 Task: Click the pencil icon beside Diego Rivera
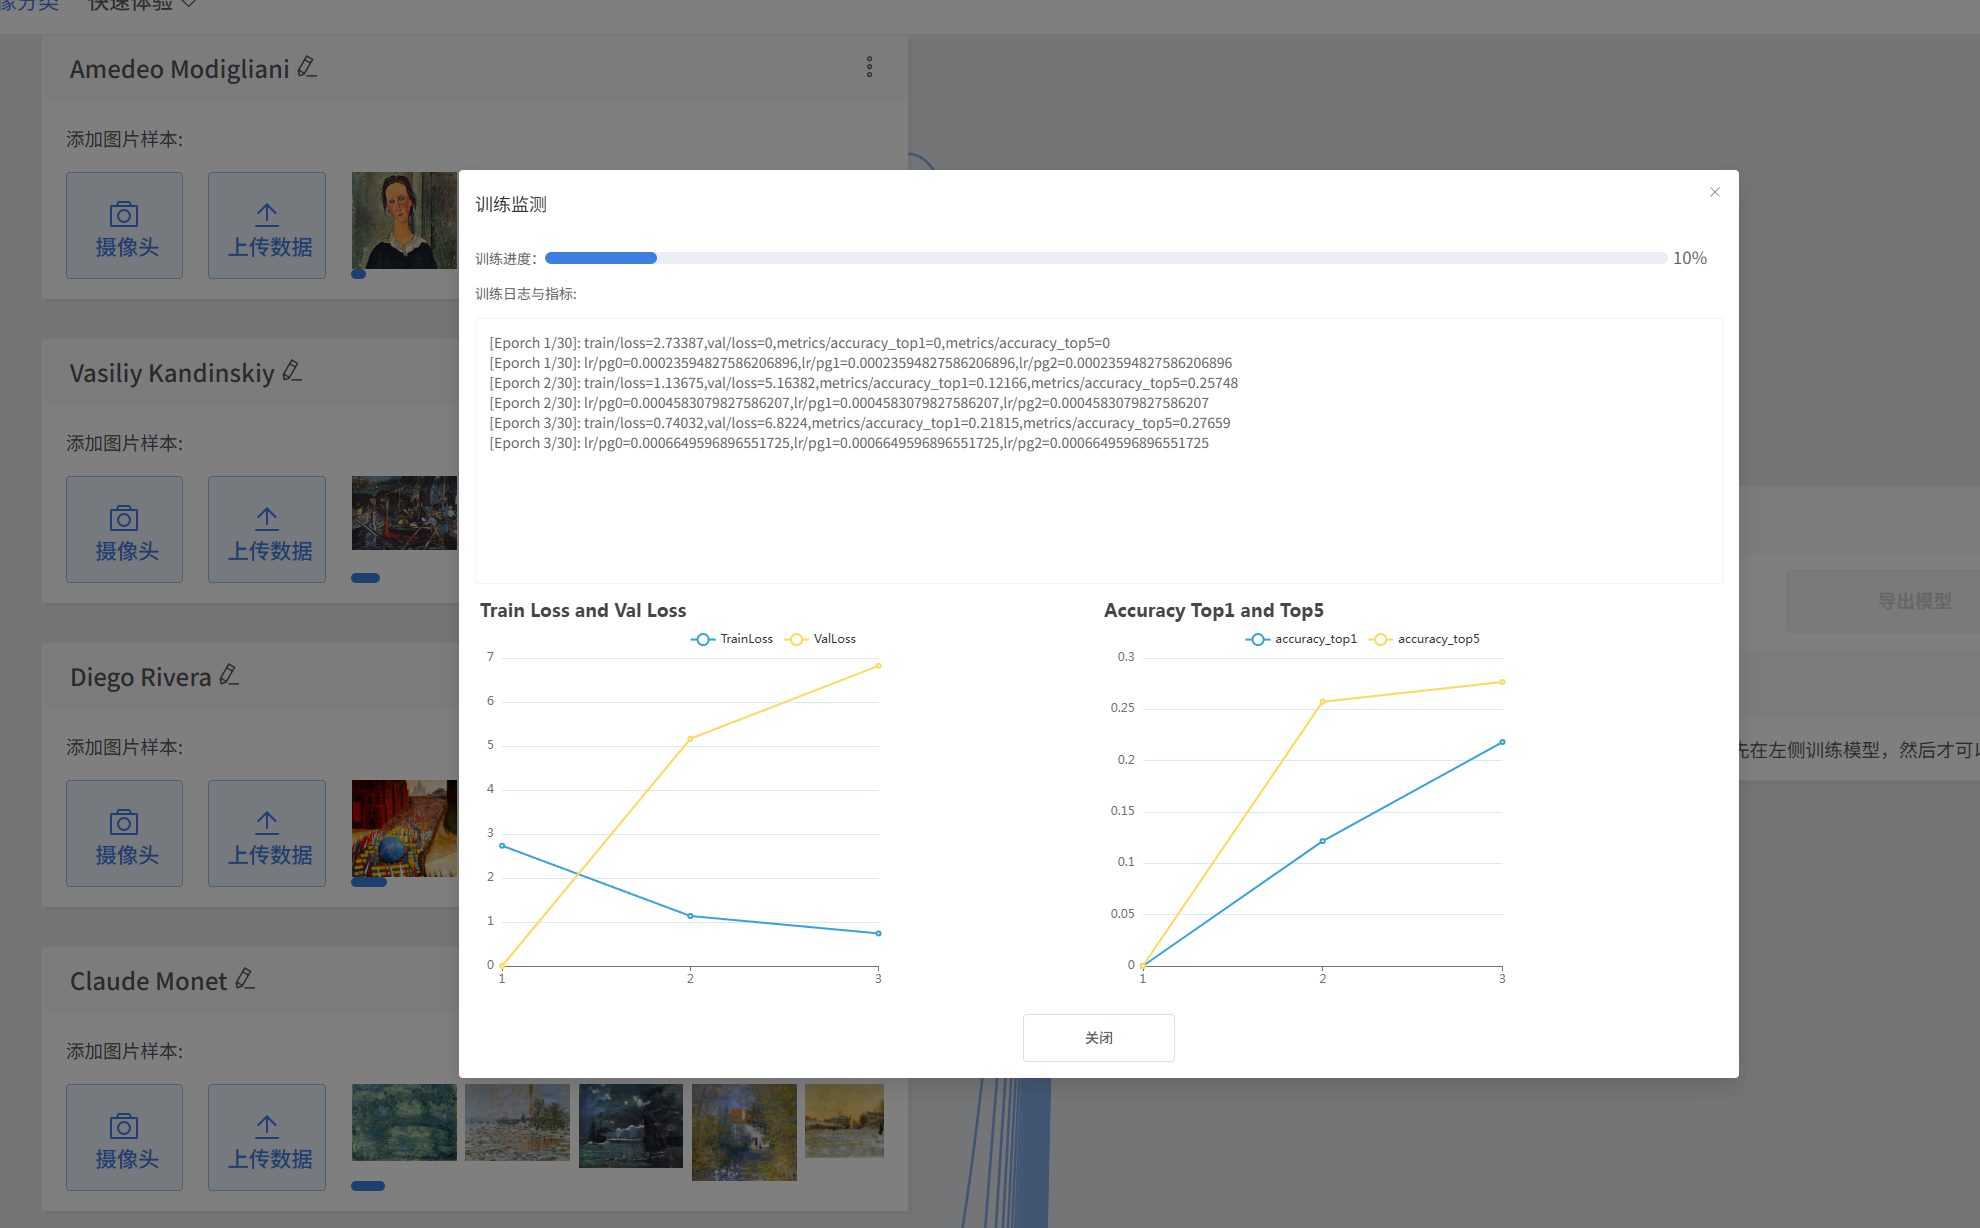(229, 676)
